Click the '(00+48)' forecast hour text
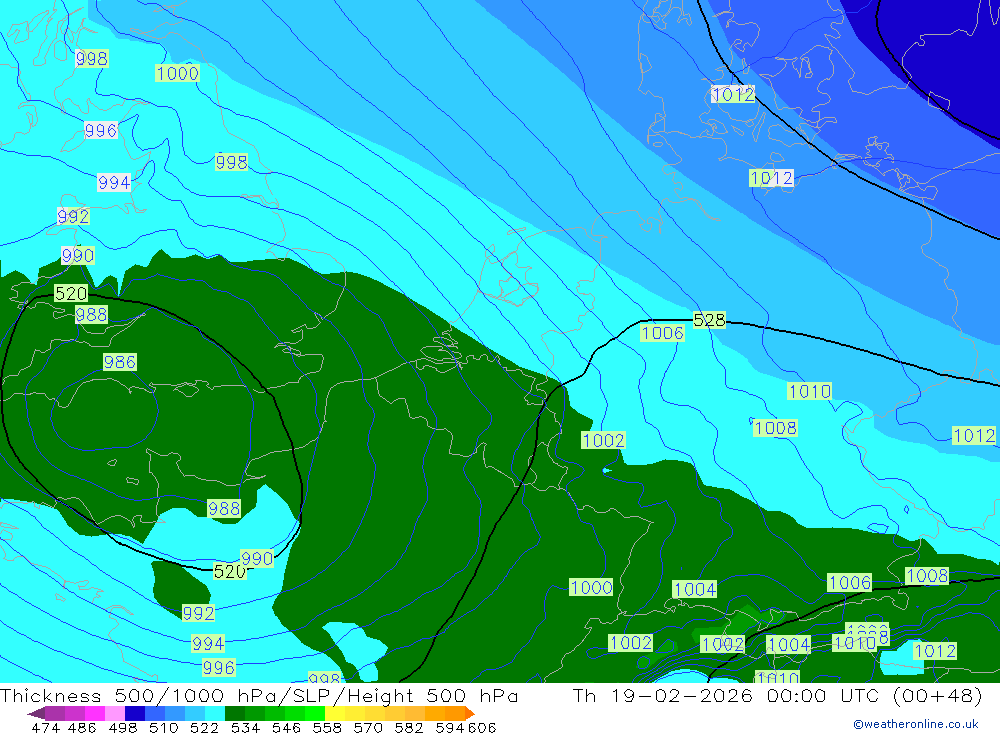The width and height of the screenshot is (1000, 733). click(x=937, y=695)
